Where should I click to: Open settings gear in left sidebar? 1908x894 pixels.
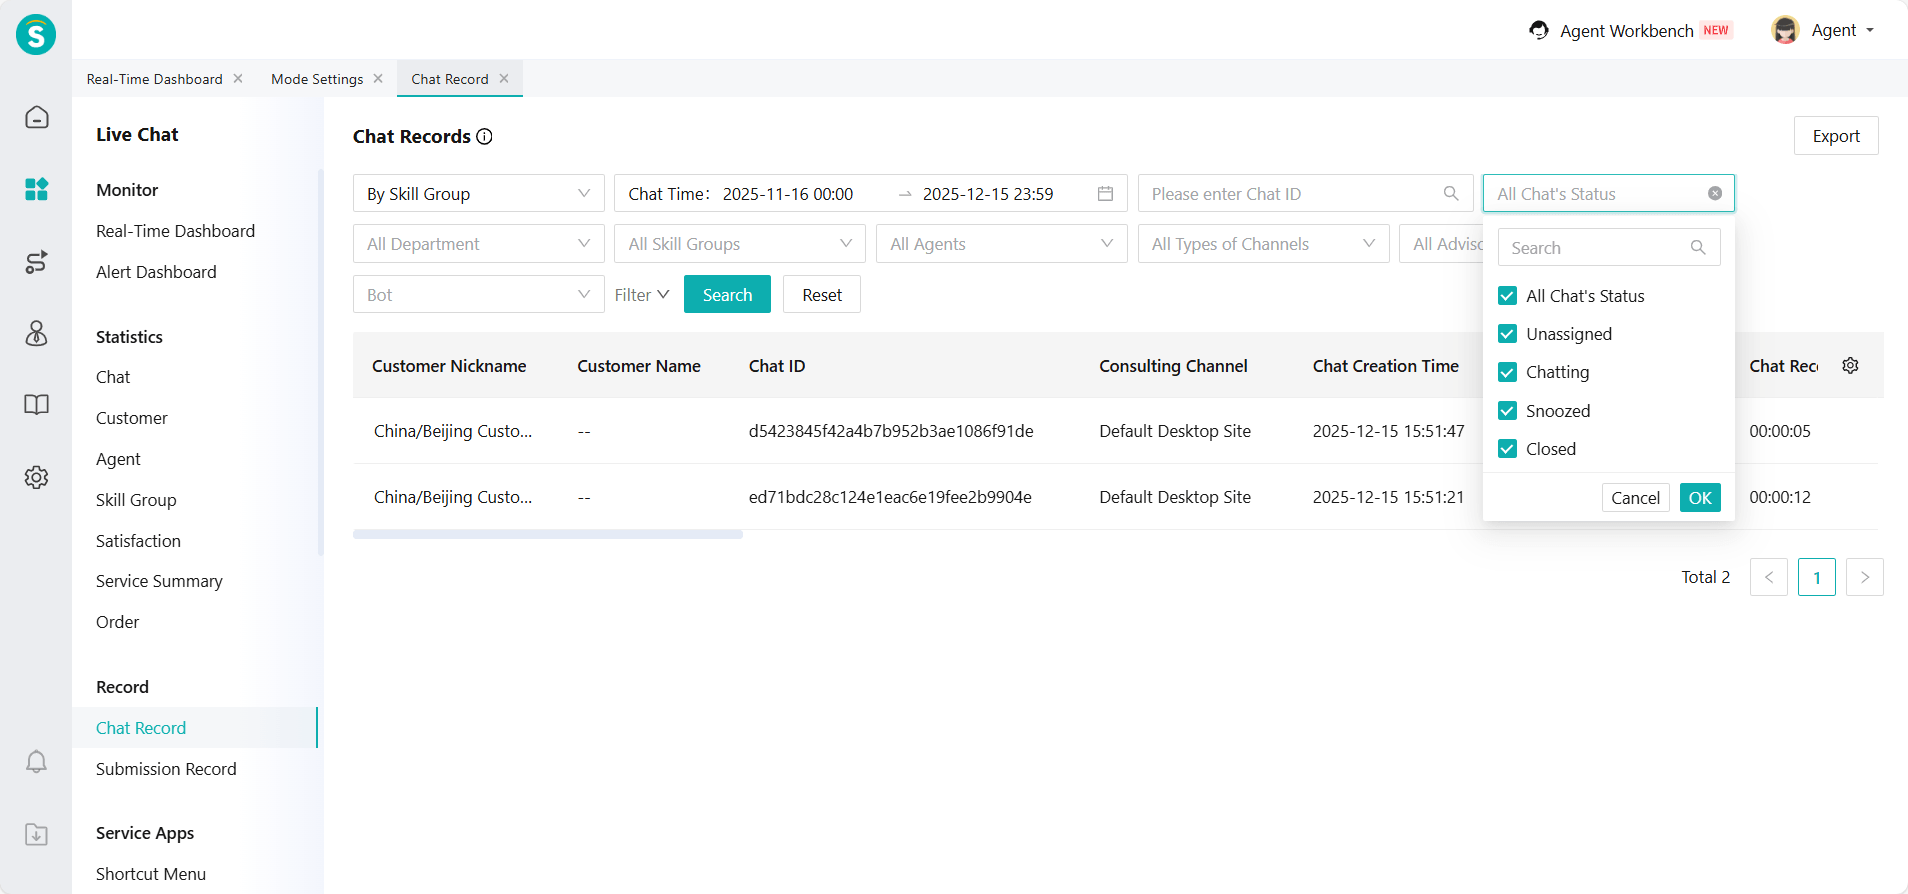coord(36,477)
